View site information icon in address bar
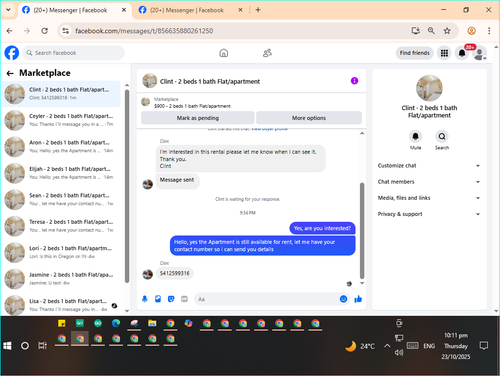This screenshot has height=376, width=500. [x=66, y=31]
